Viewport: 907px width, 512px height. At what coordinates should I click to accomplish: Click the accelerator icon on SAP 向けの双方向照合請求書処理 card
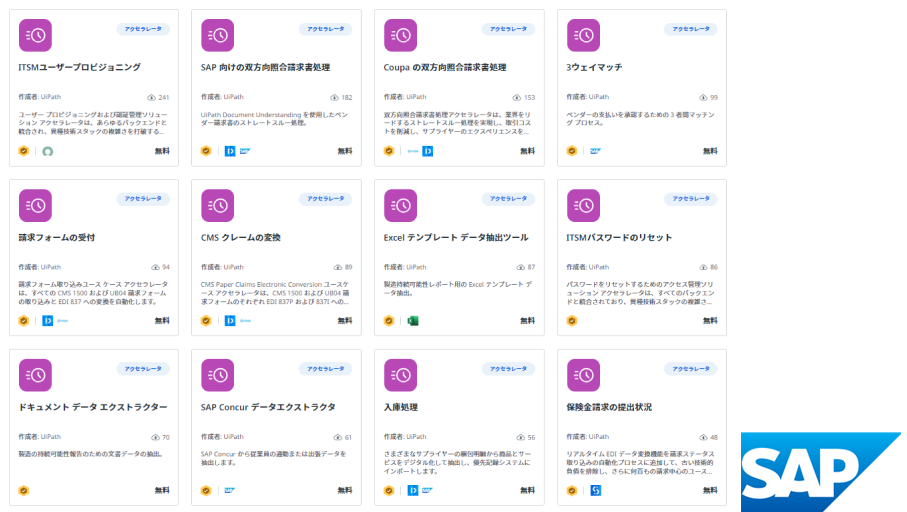(217, 35)
